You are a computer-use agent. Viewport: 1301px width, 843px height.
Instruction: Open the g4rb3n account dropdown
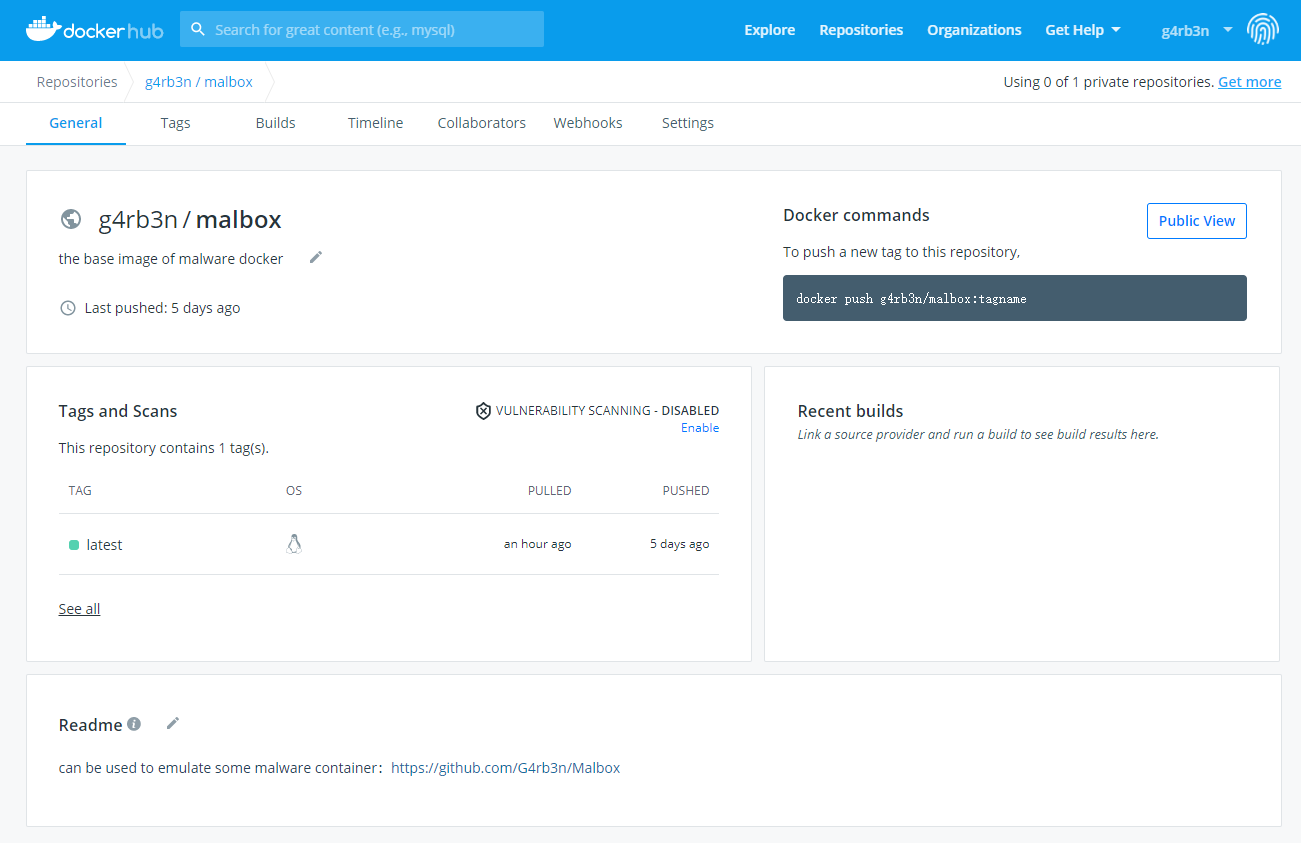pyautogui.click(x=1196, y=30)
